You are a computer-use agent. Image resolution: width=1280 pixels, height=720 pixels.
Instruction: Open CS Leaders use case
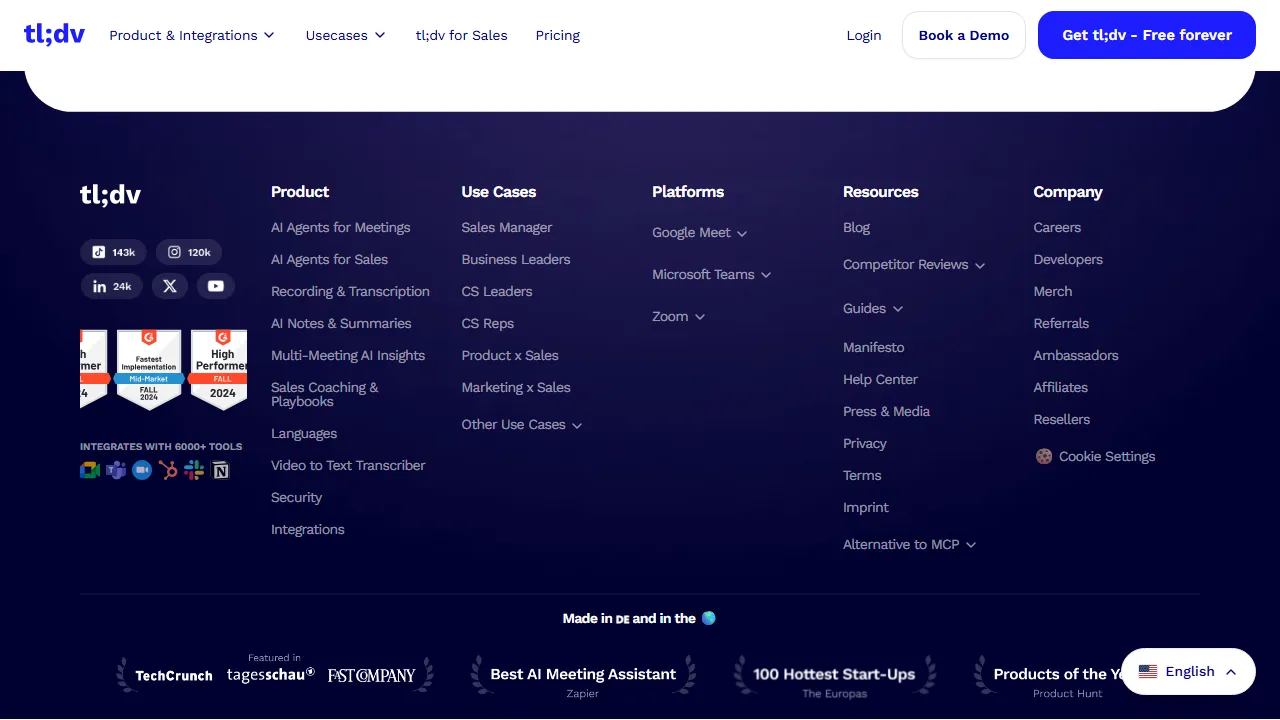[497, 291]
